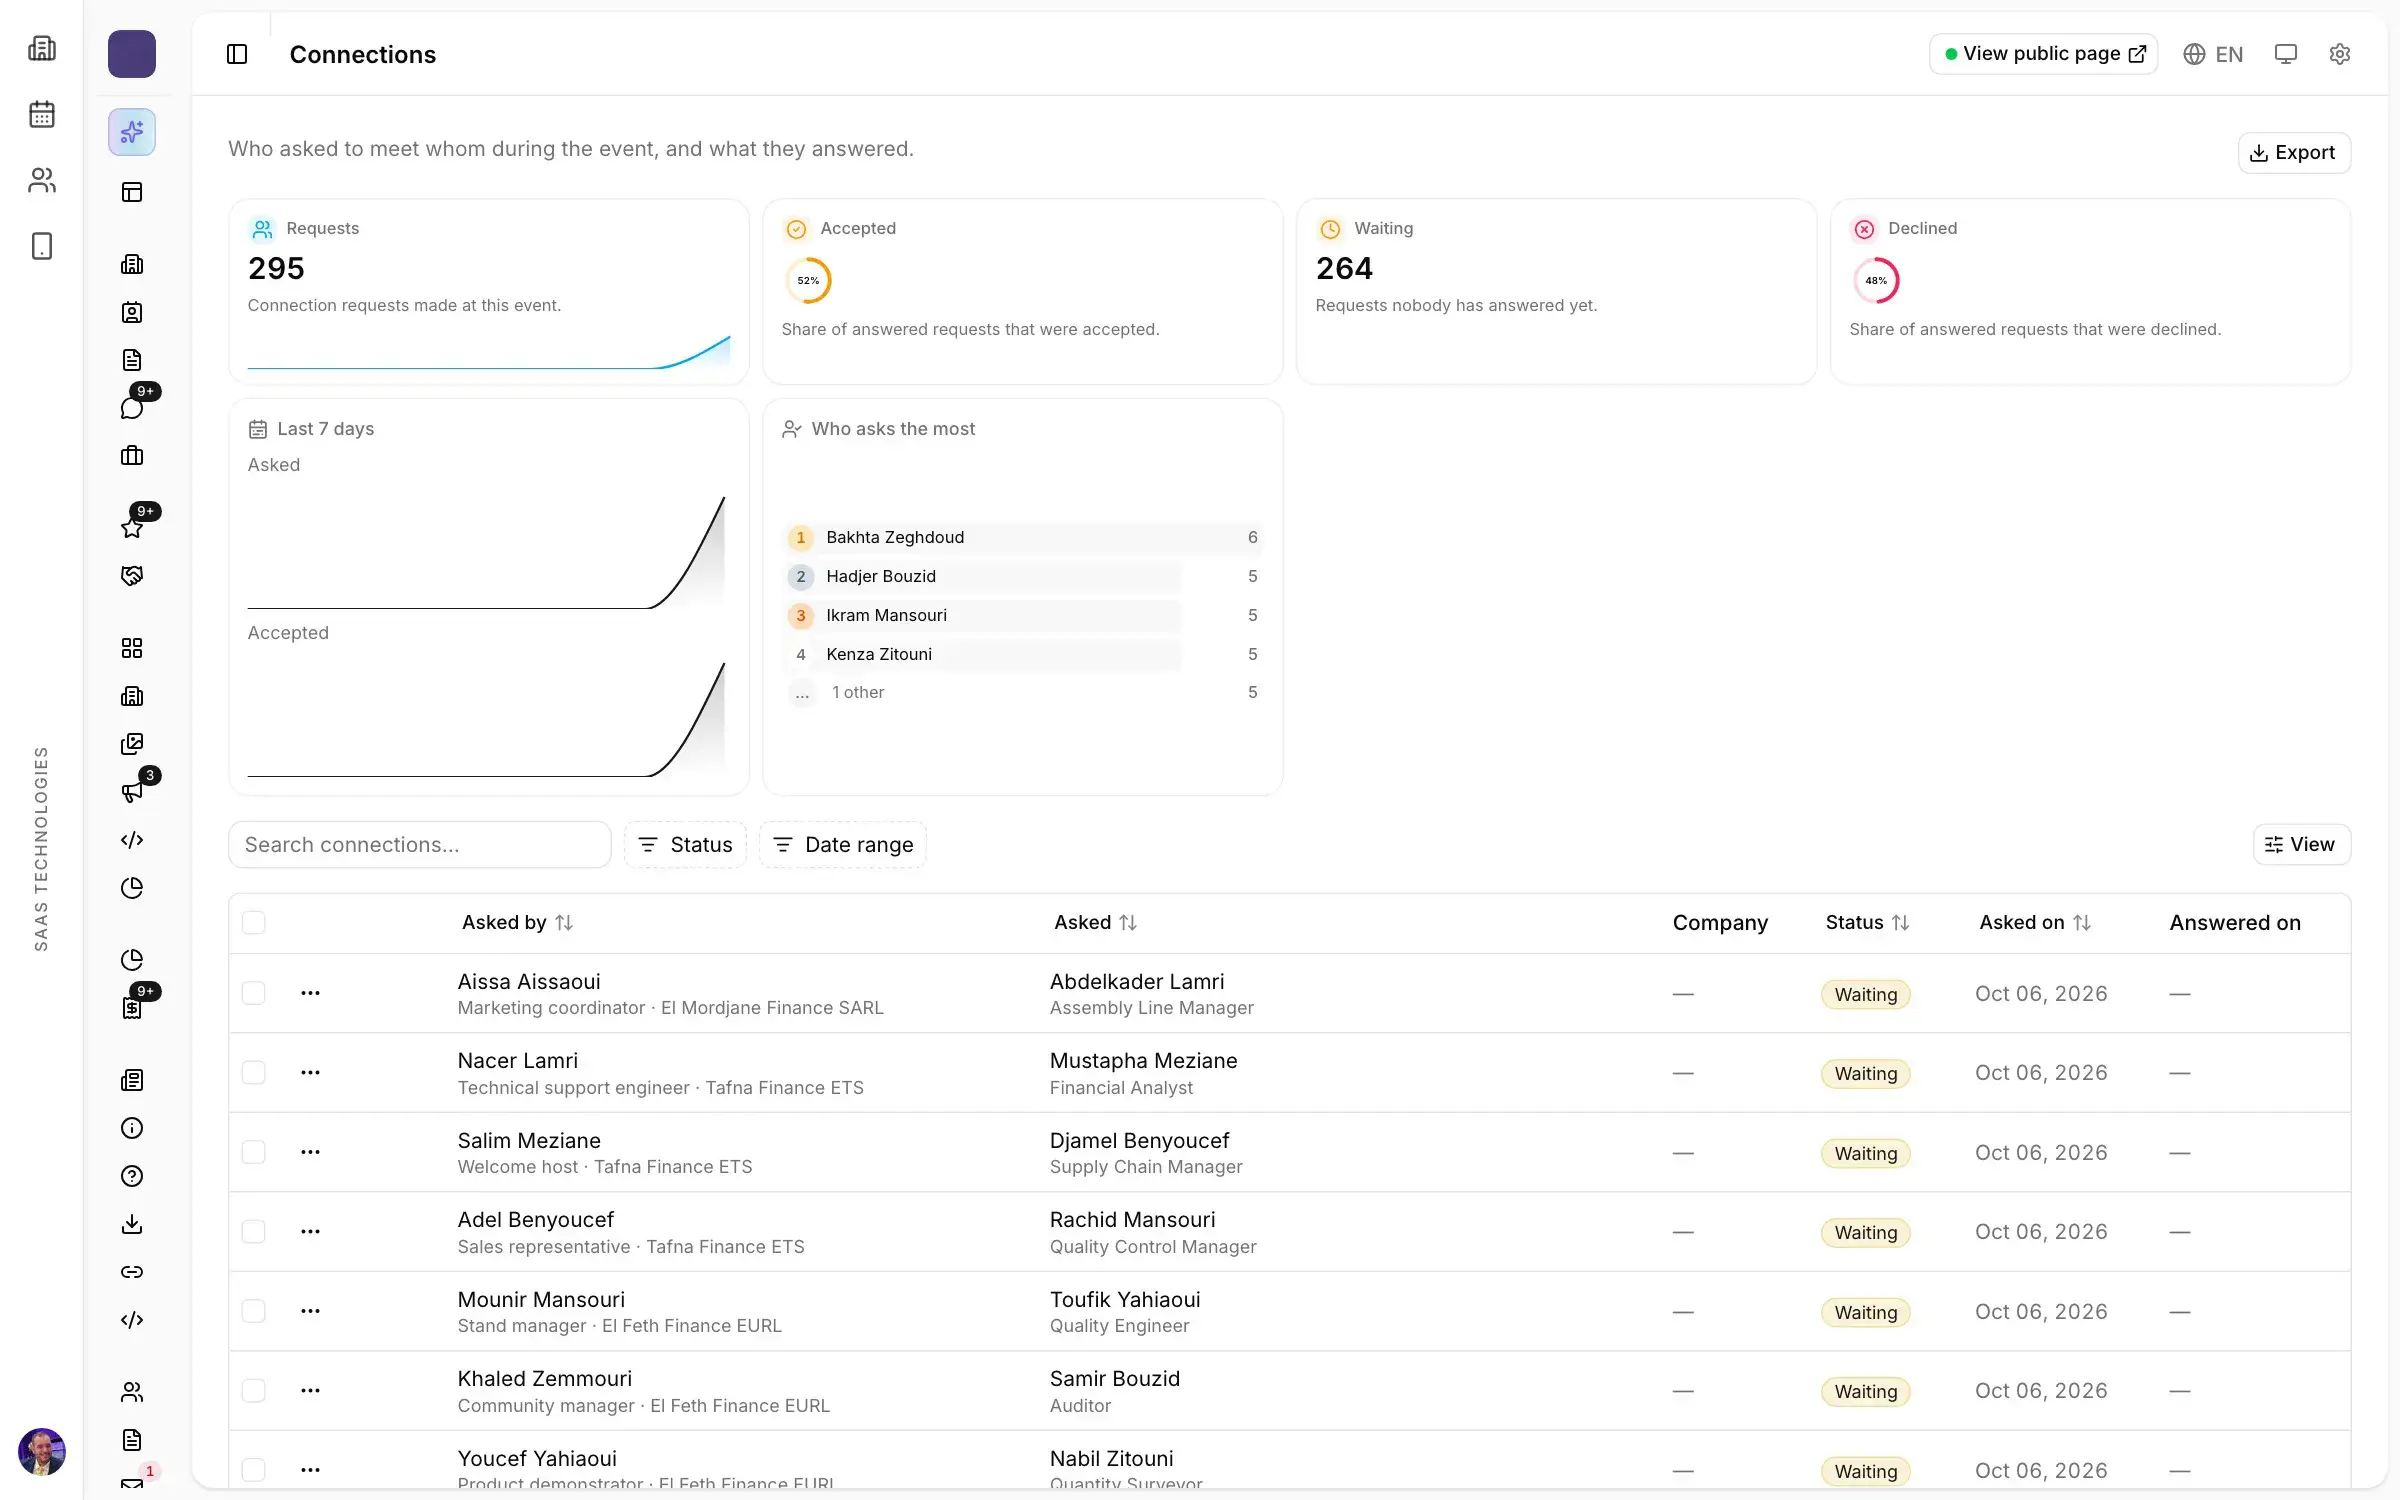Click the 52% accepted progress ring
This screenshot has width=2400, height=1500.
point(808,281)
